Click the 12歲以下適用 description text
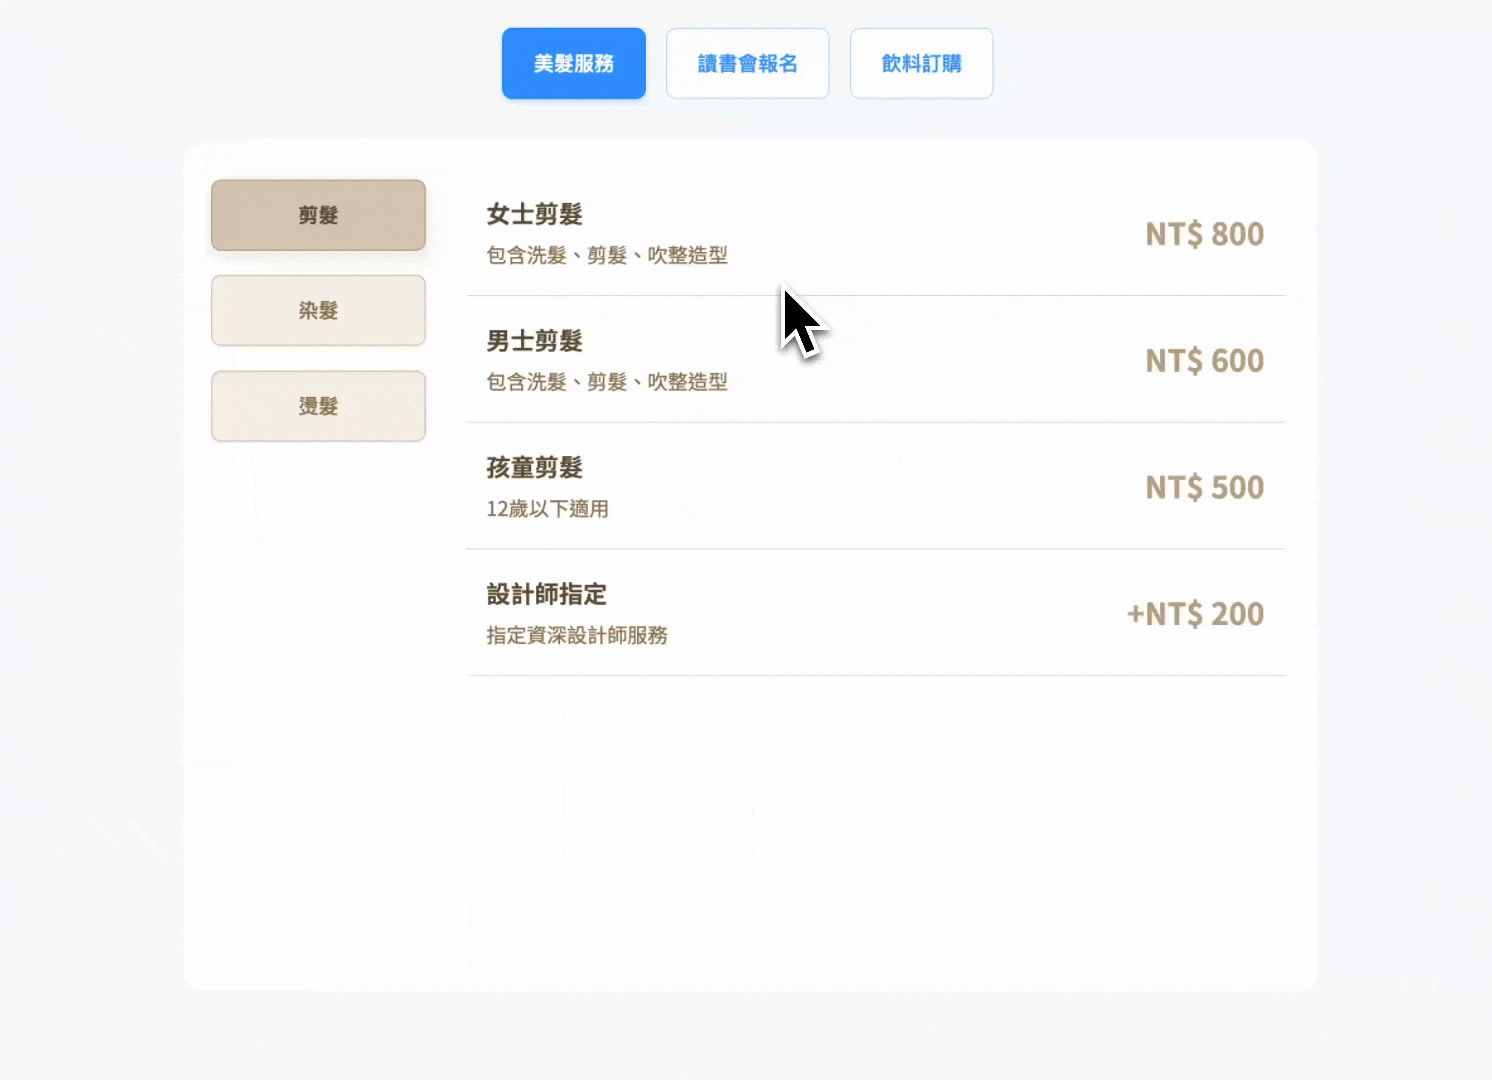This screenshot has height=1080, width=1492. (x=547, y=509)
